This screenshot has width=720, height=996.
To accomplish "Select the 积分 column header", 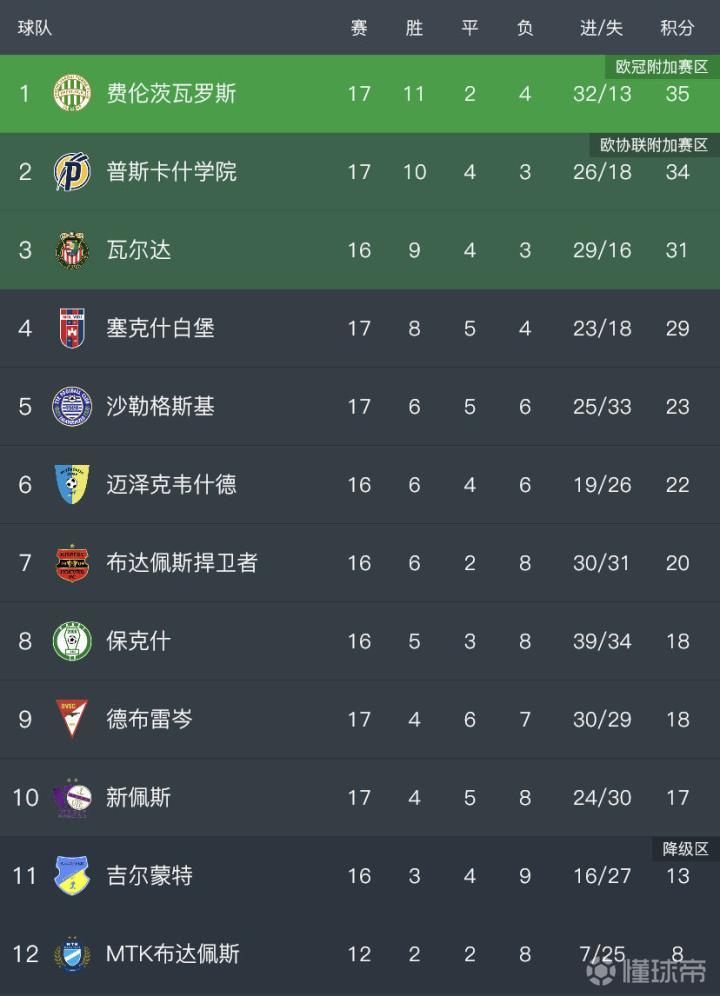I will [677, 28].
